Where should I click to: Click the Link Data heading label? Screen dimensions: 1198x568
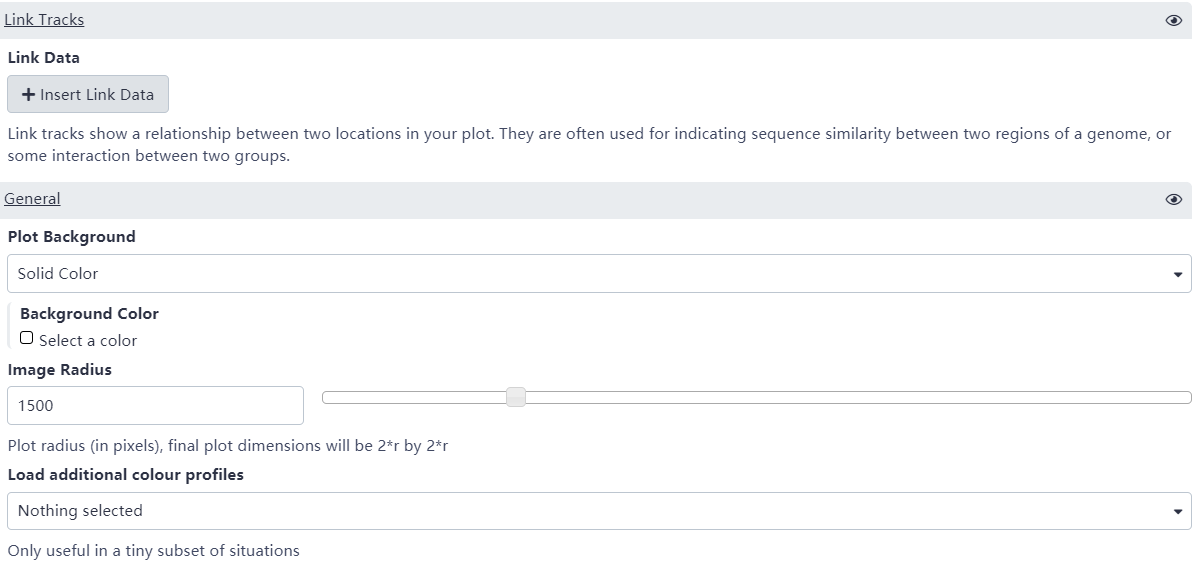click(43, 58)
